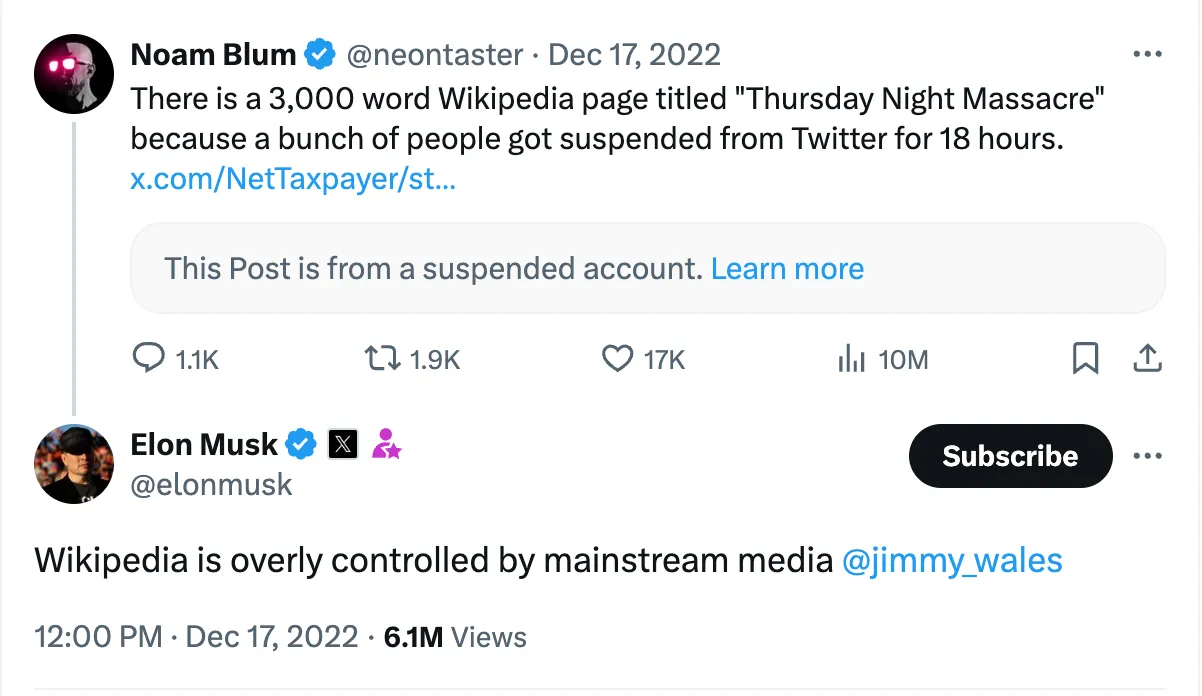Select the X affiliate badge on Elon's profile

tap(341, 444)
